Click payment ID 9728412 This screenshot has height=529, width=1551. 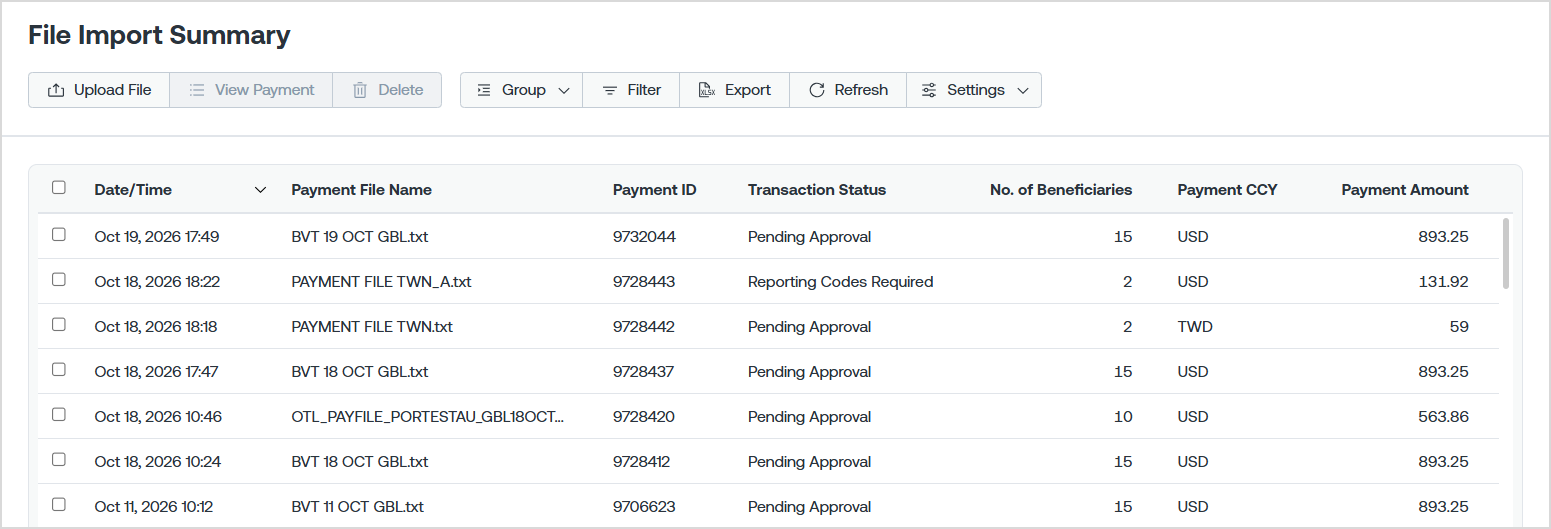(642, 462)
